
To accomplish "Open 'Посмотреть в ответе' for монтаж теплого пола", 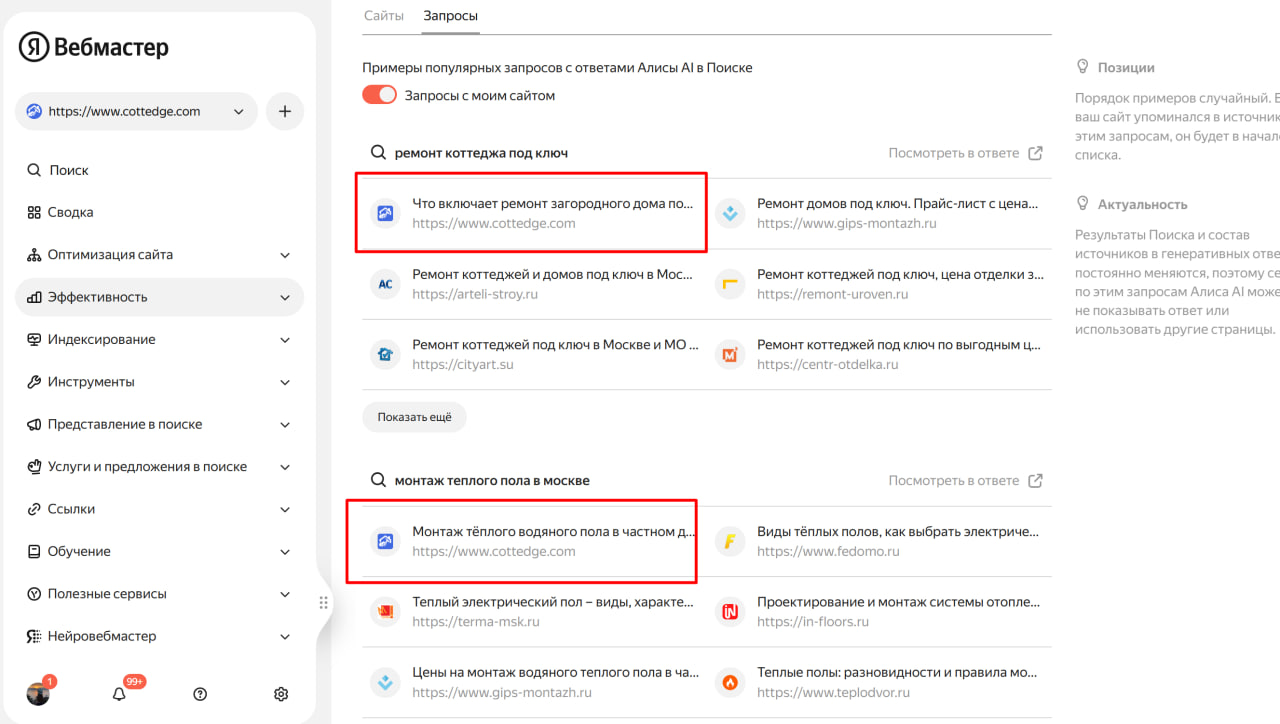I will point(966,481).
